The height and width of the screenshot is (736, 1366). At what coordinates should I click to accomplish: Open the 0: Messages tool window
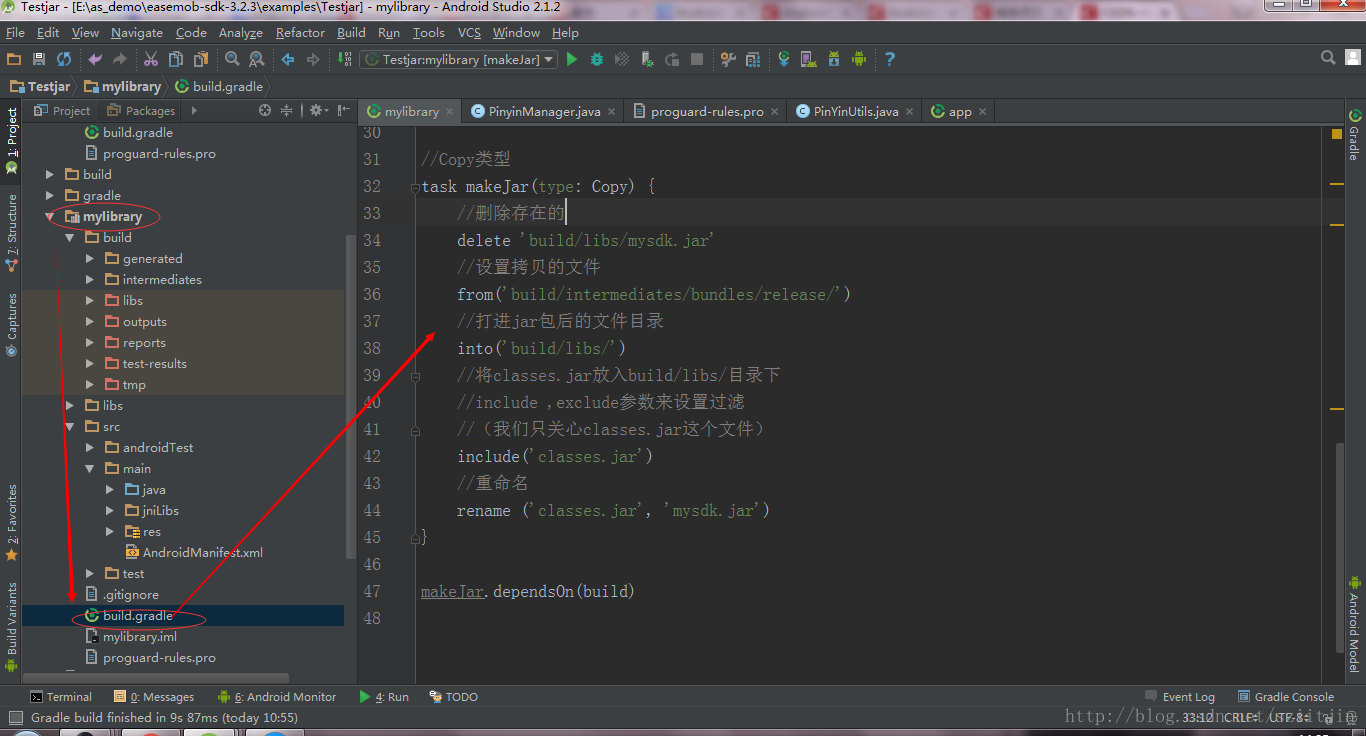(154, 696)
